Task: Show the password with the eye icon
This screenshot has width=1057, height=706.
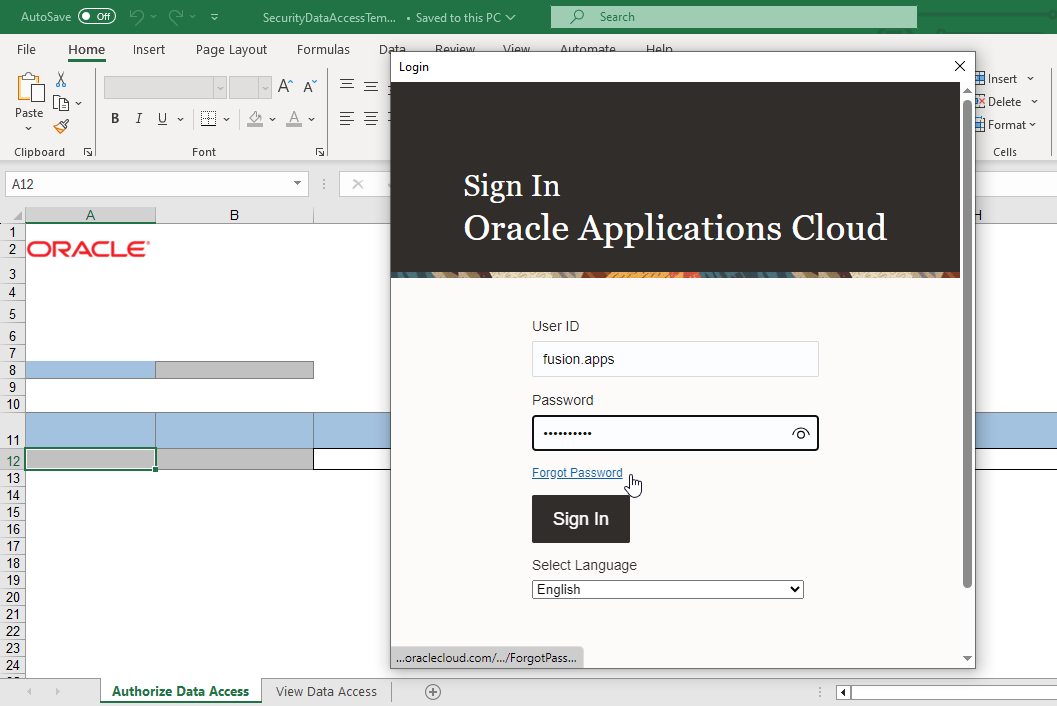Action: (x=800, y=434)
